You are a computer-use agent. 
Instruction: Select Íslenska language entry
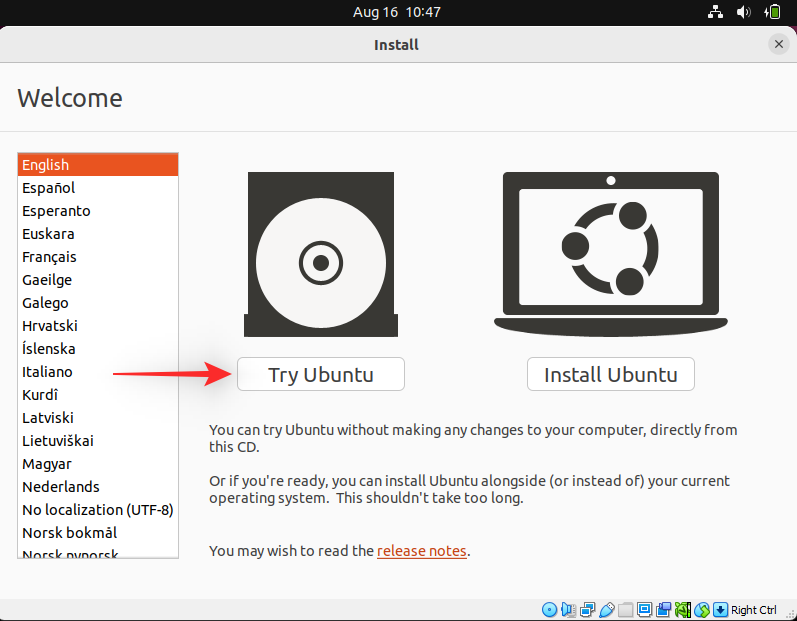click(98, 349)
